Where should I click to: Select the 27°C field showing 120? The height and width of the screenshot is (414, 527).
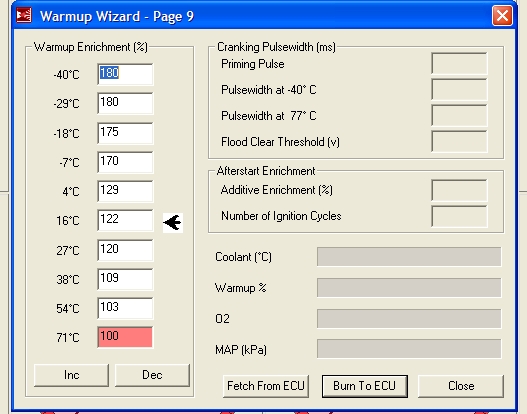[x=125, y=250]
